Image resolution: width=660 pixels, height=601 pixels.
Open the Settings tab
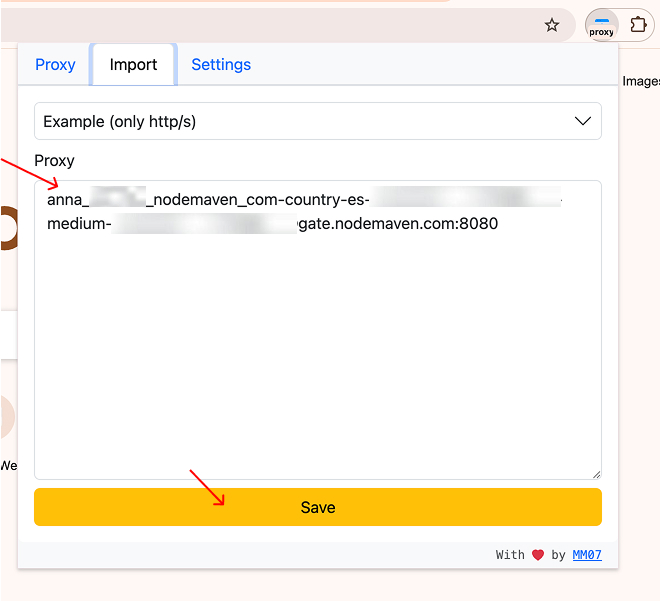click(x=221, y=65)
